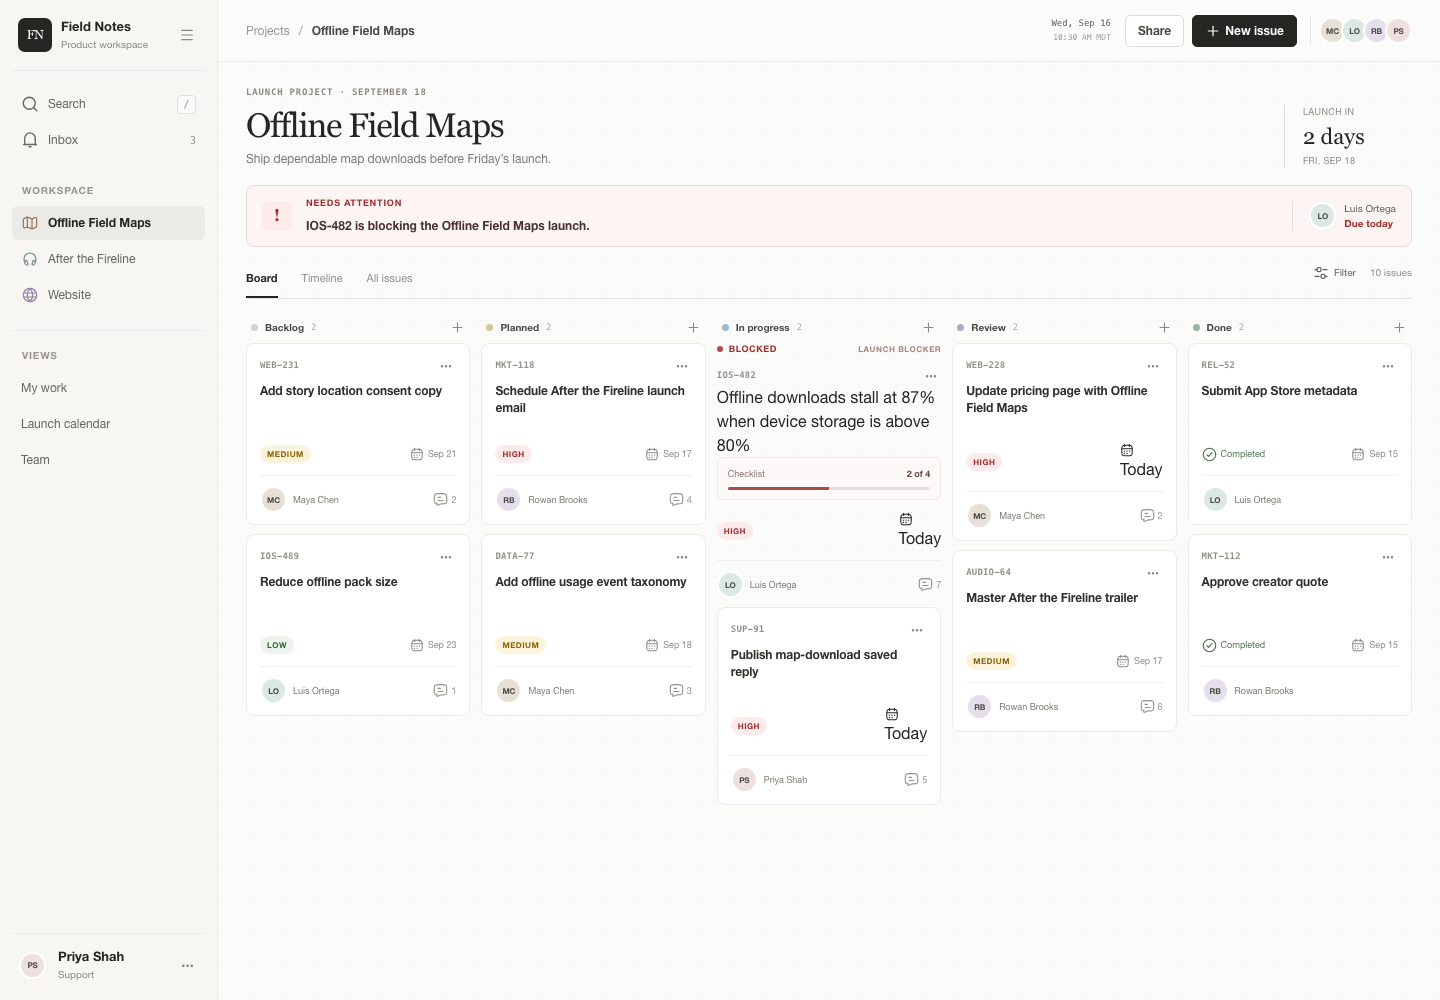The height and width of the screenshot is (1000, 1440).
Task: Open Inbox bell icon
Action: 30,140
